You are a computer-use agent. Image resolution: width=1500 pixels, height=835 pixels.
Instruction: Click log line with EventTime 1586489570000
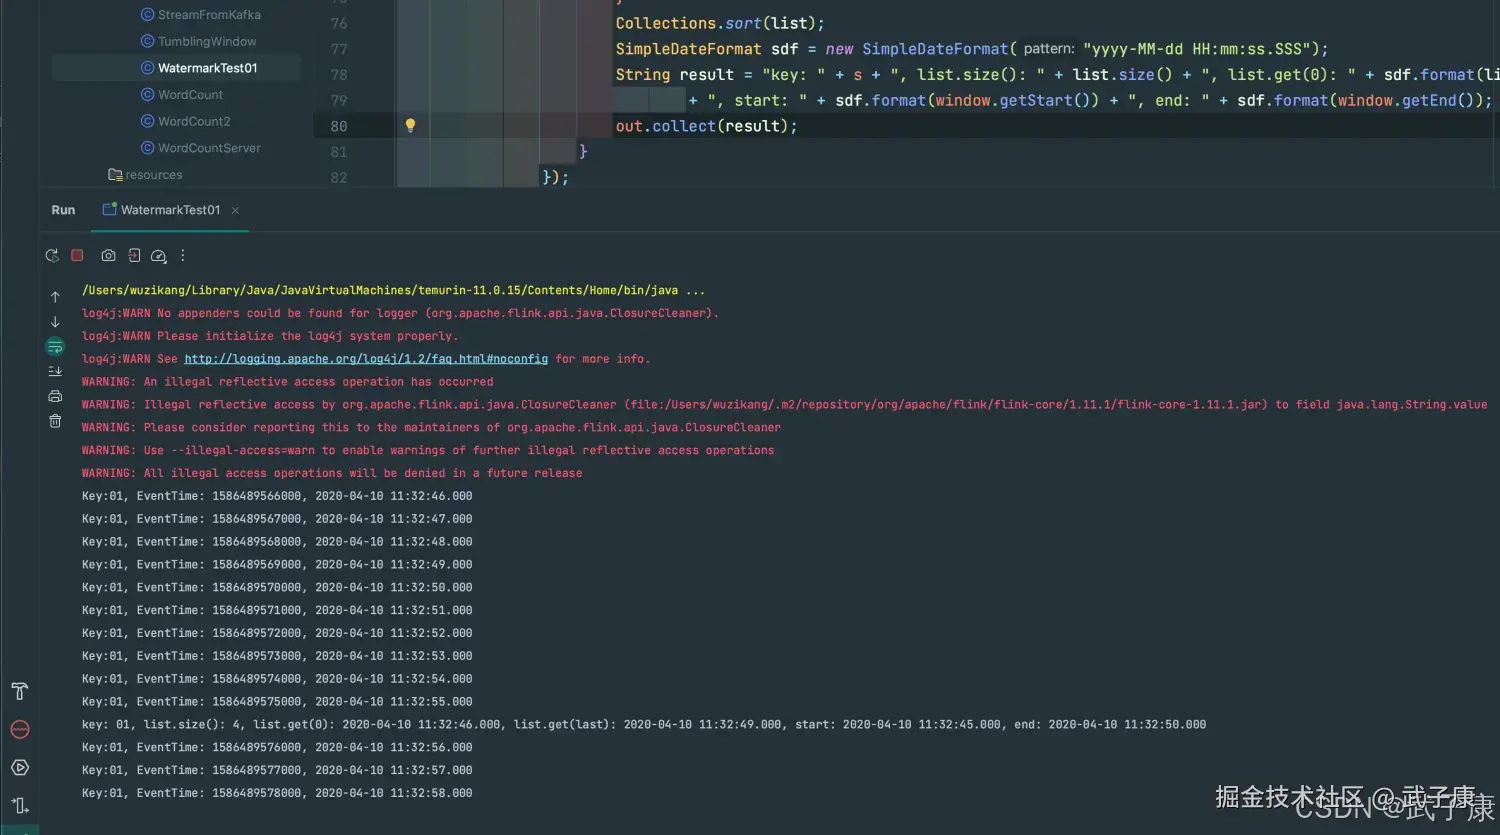click(x=277, y=588)
